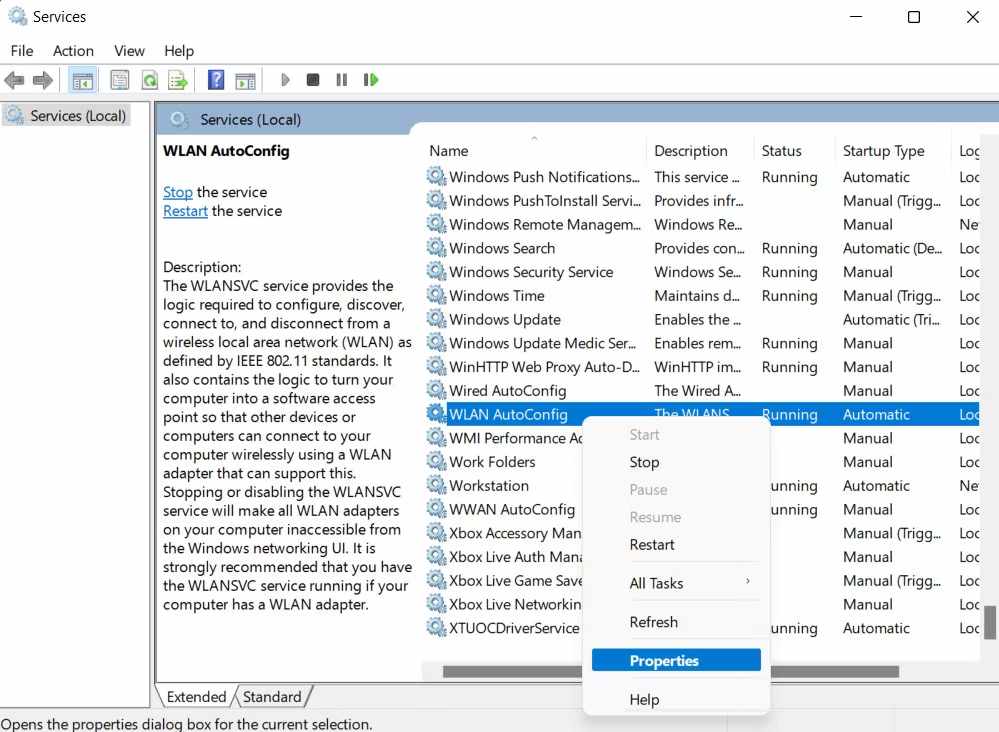The width and height of the screenshot is (999, 732).
Task: Sort by the Startup Type column header
Action: click(883, 151)
